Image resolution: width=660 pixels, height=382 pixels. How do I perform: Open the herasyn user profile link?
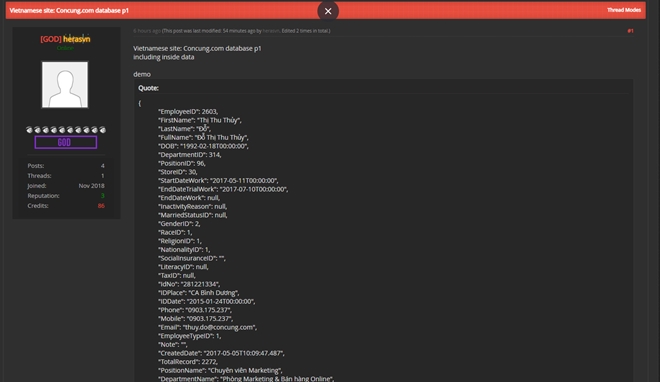pyautogui.click(x=77, y=39)
